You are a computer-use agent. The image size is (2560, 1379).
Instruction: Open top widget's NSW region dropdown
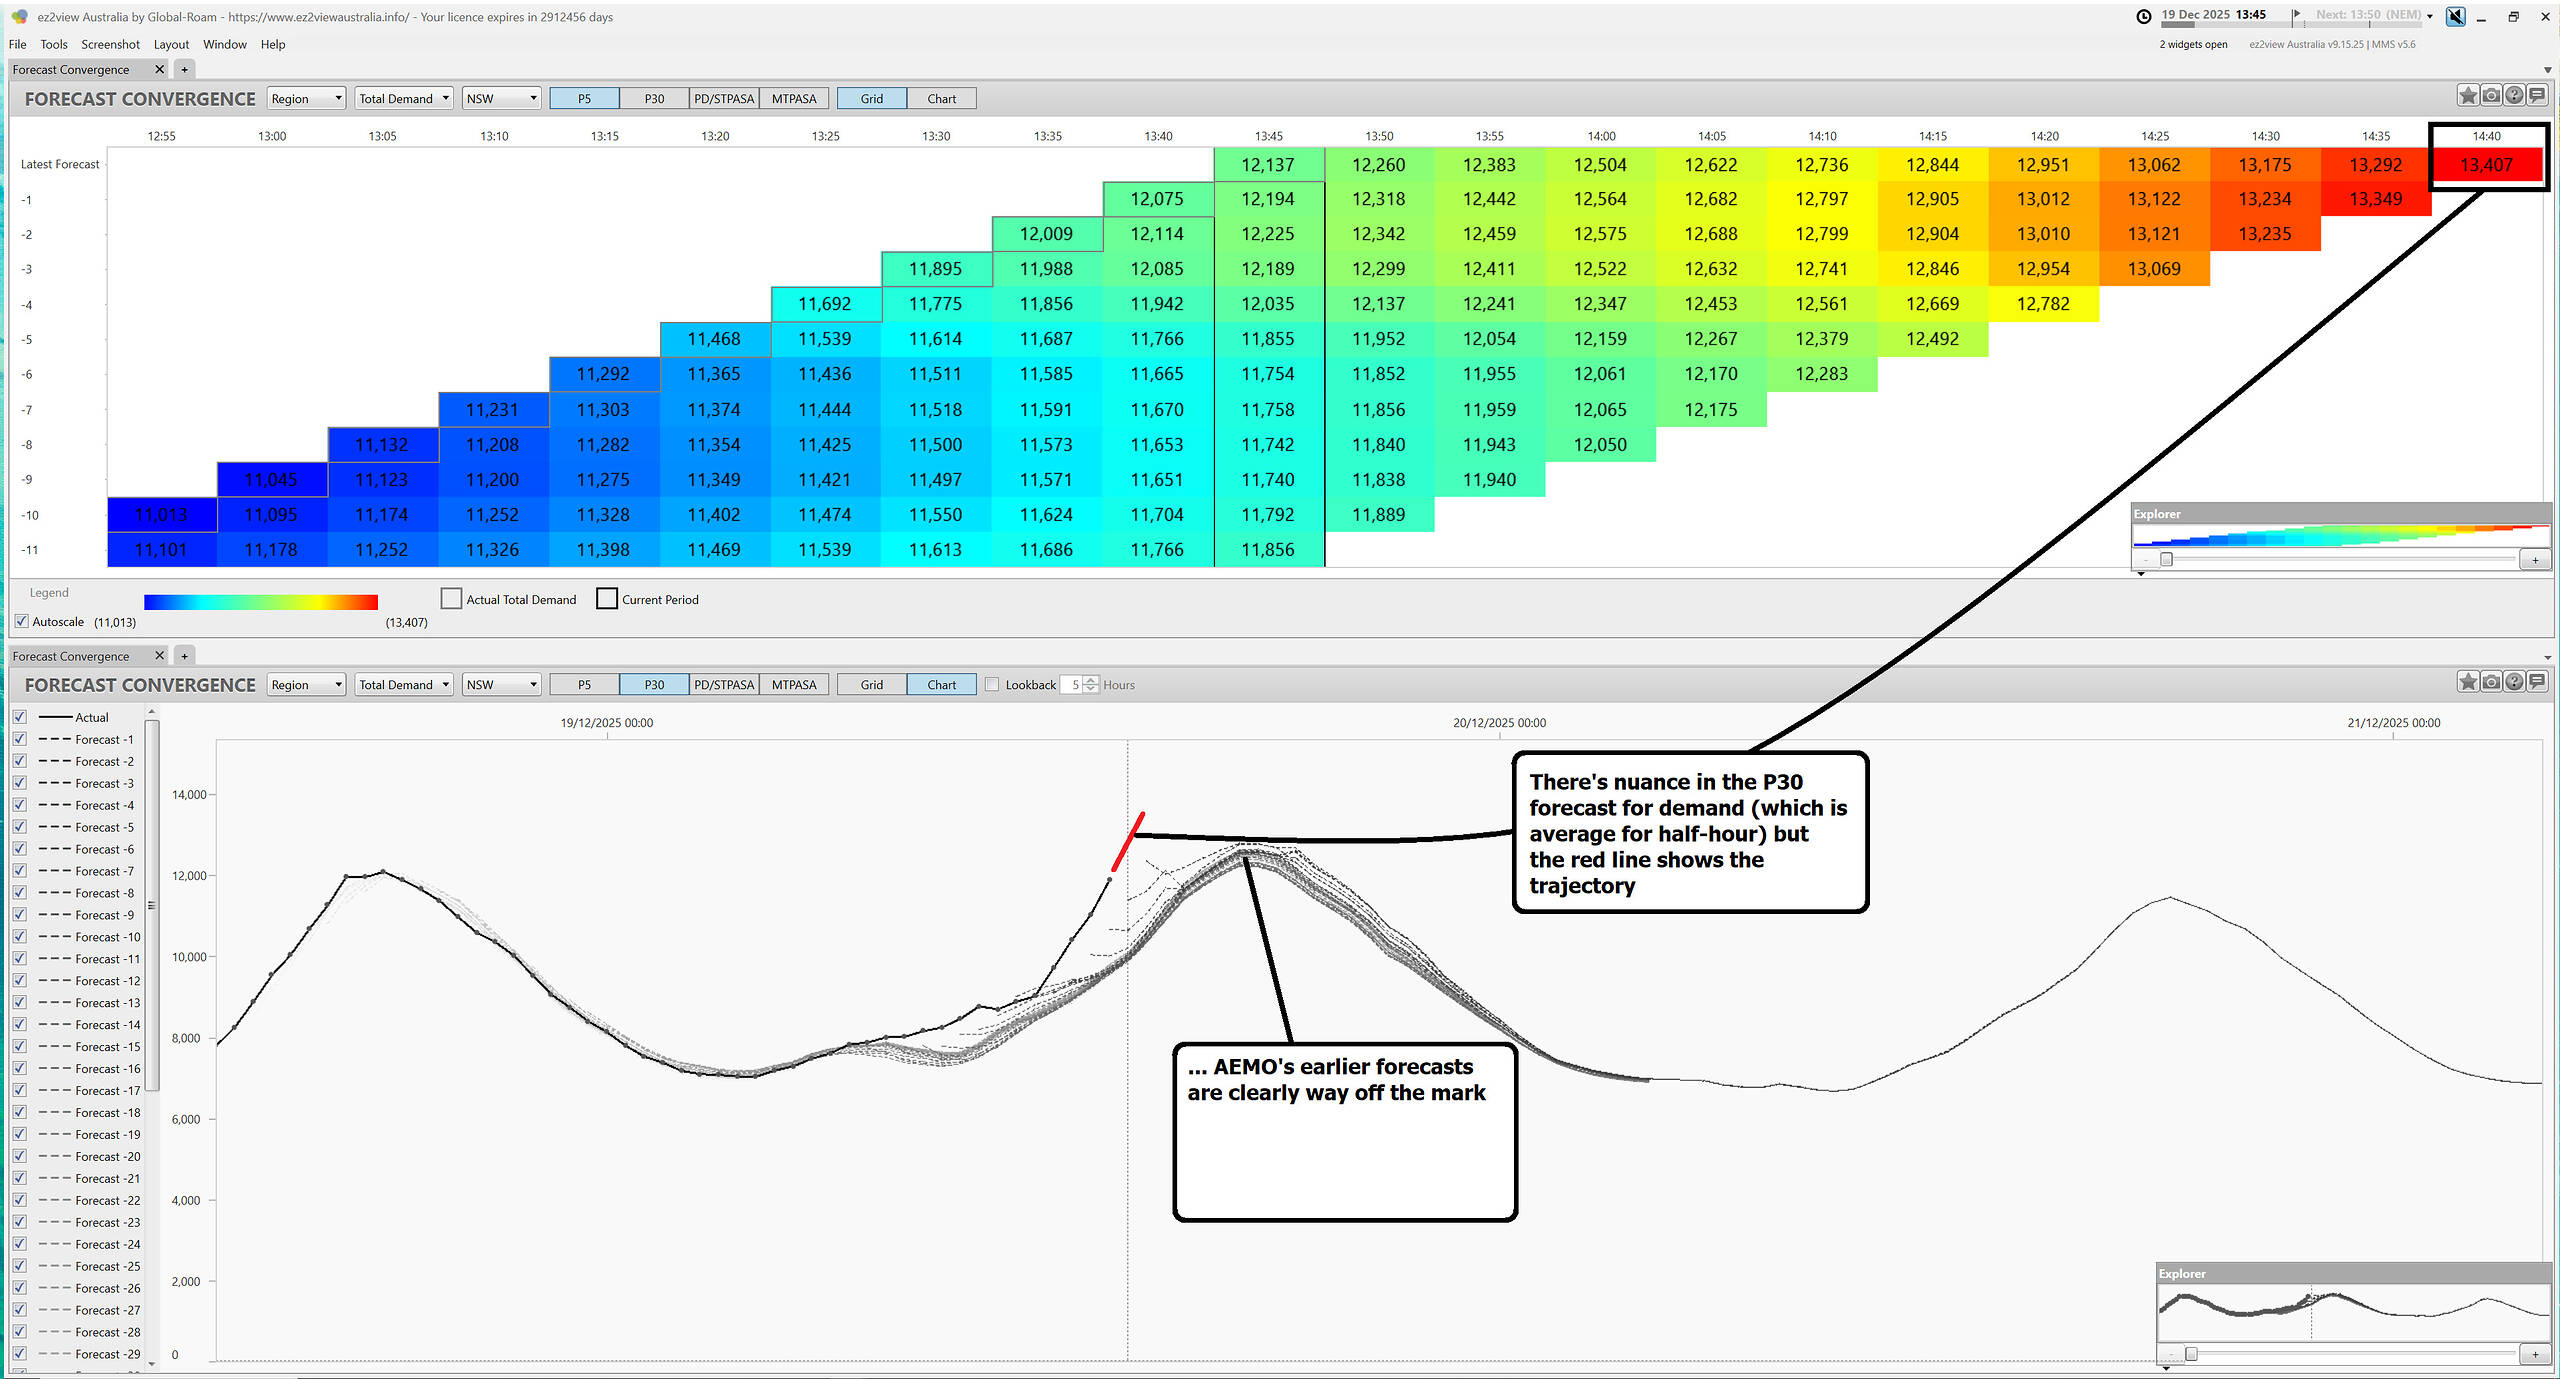[x=502, y=99]
